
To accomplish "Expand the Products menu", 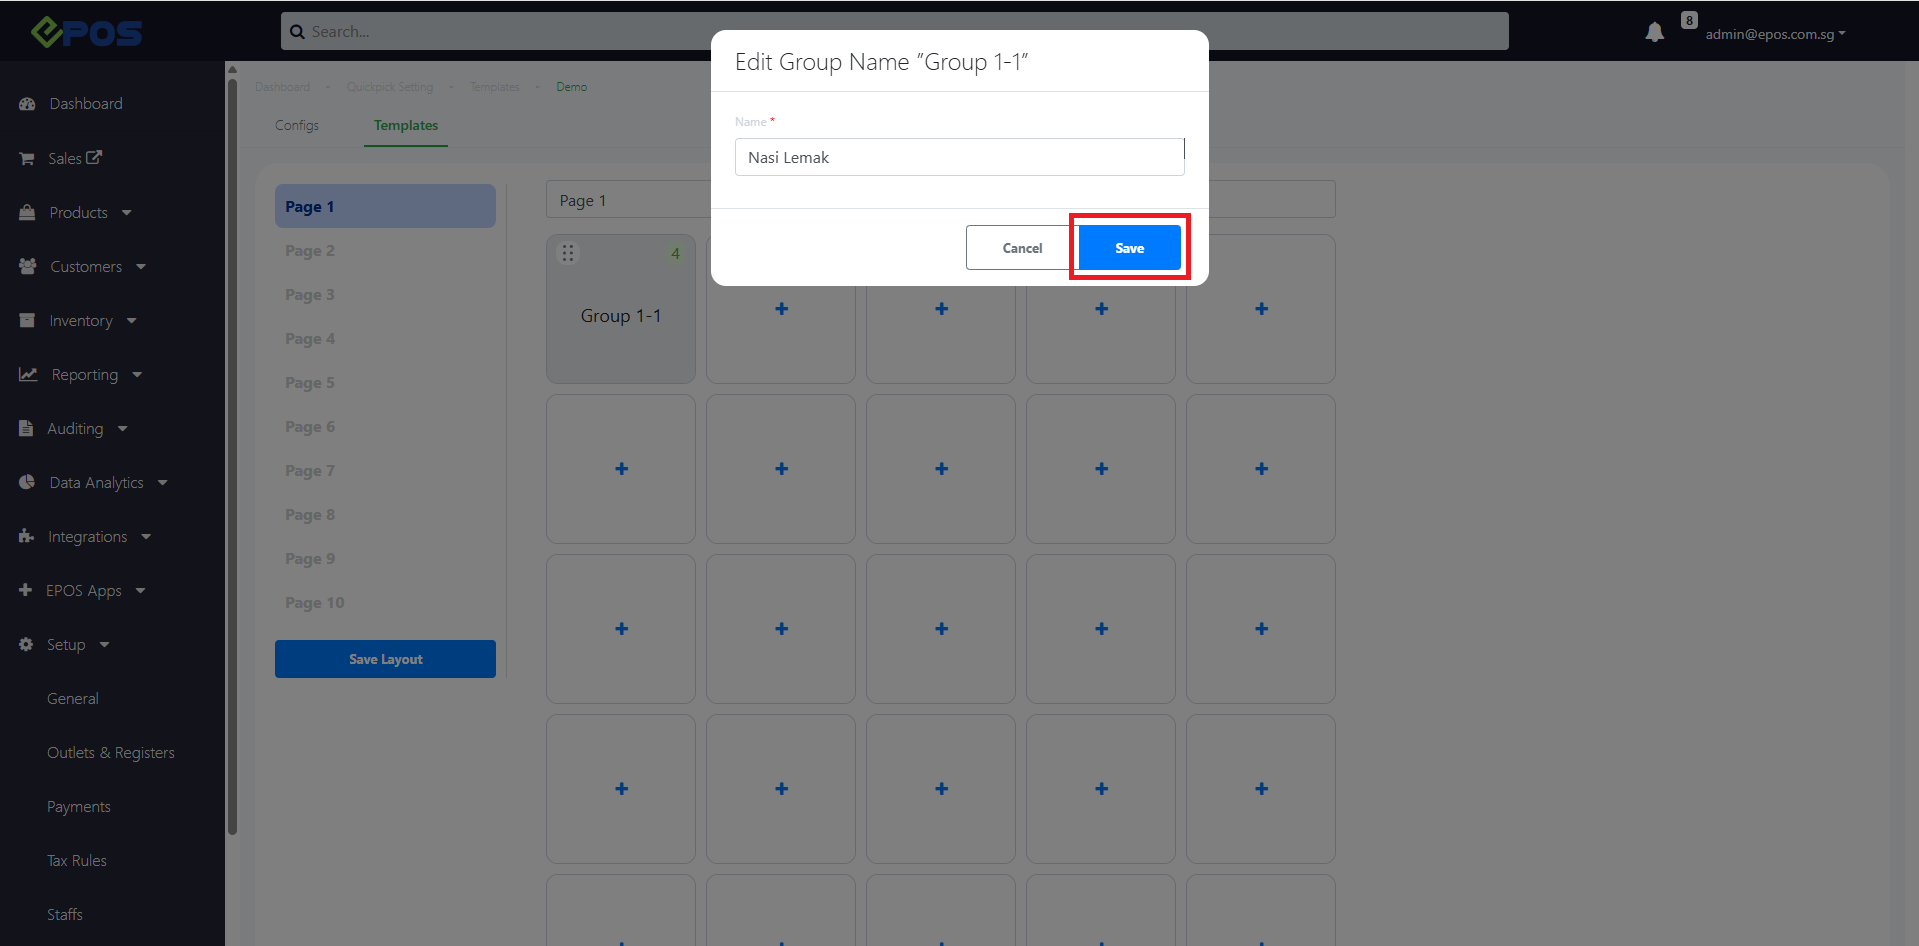I will pos(90,213).
